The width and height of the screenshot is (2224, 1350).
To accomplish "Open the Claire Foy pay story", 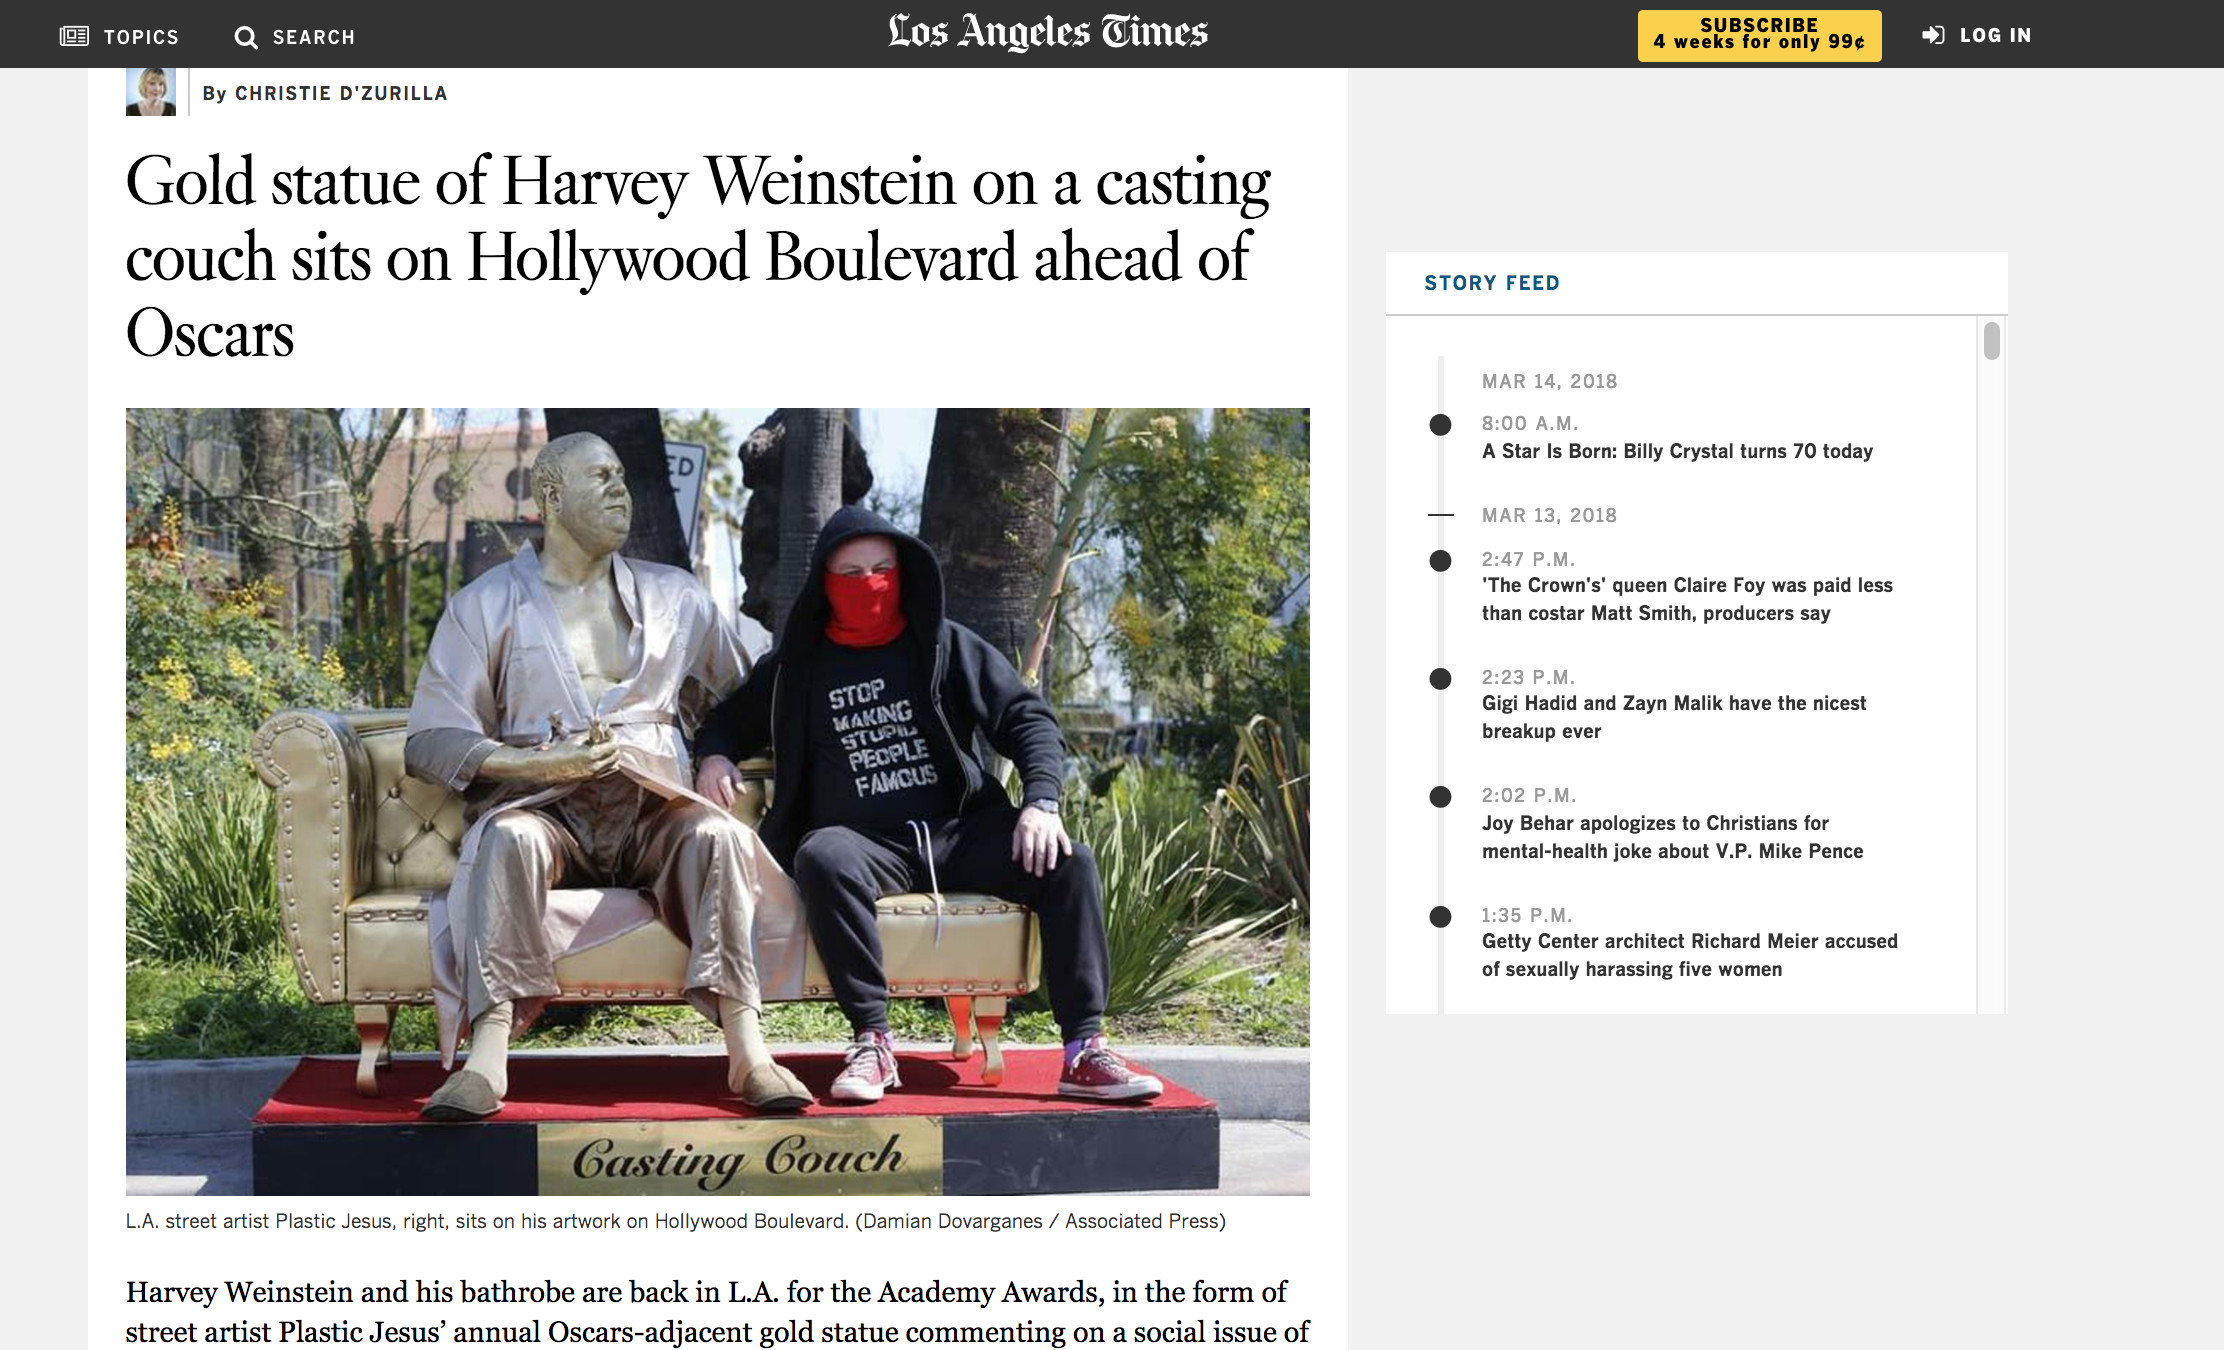I will point(1686,599).
